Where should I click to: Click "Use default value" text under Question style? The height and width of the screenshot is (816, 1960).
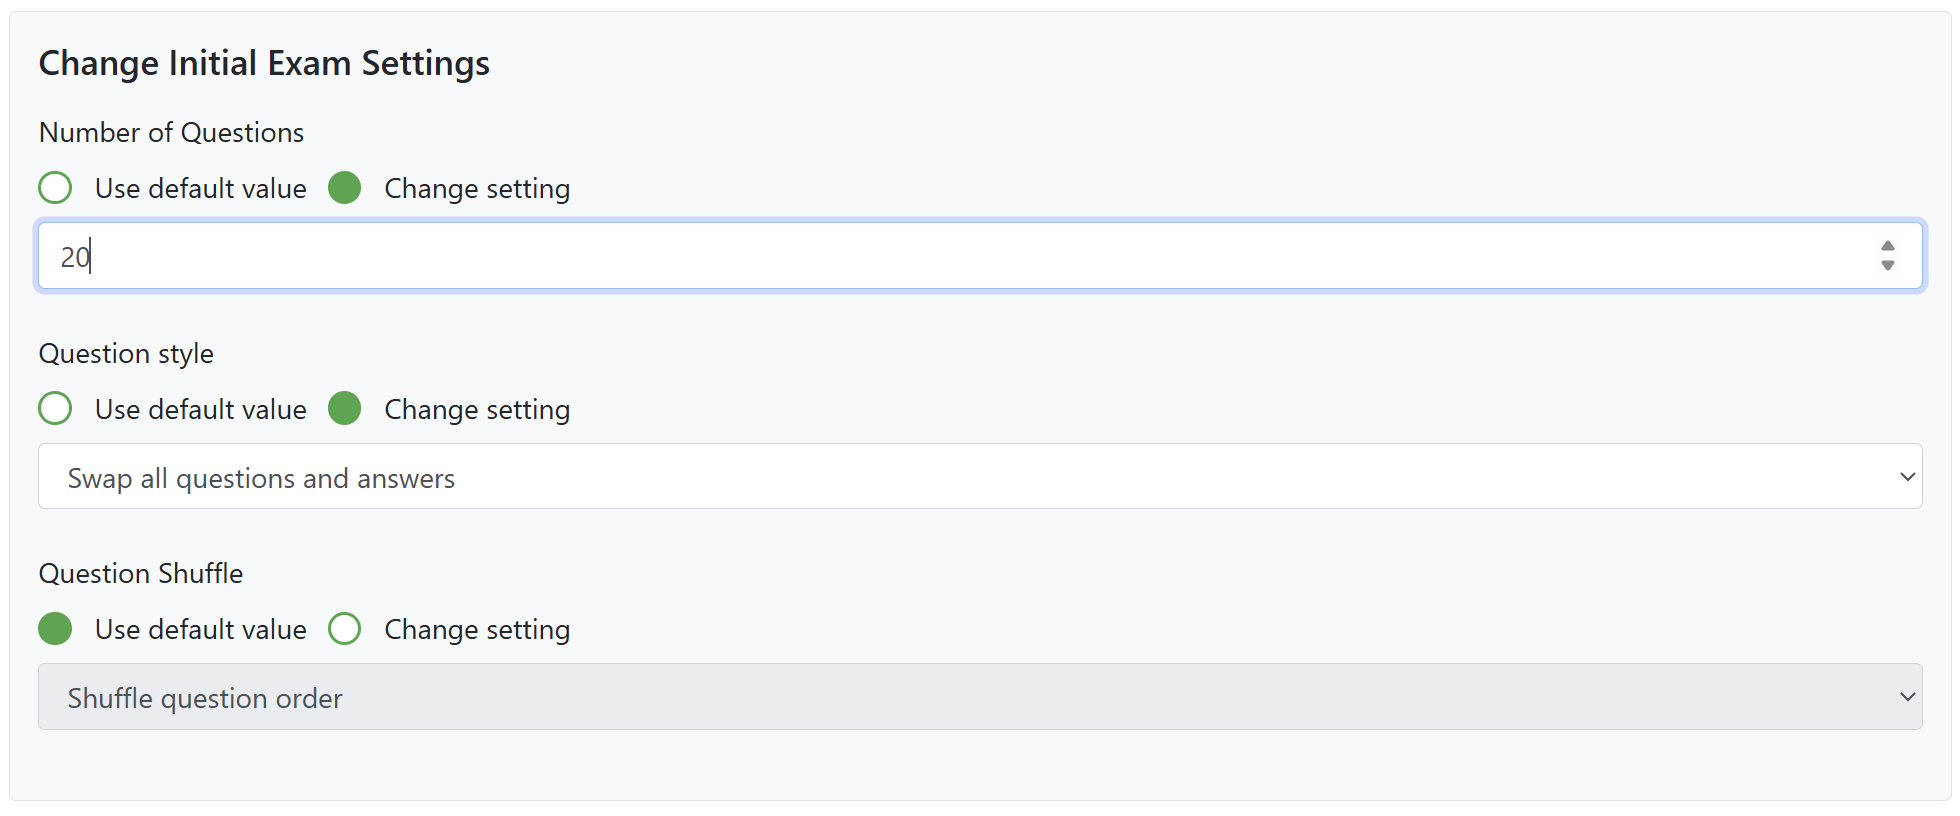(200, 410)
